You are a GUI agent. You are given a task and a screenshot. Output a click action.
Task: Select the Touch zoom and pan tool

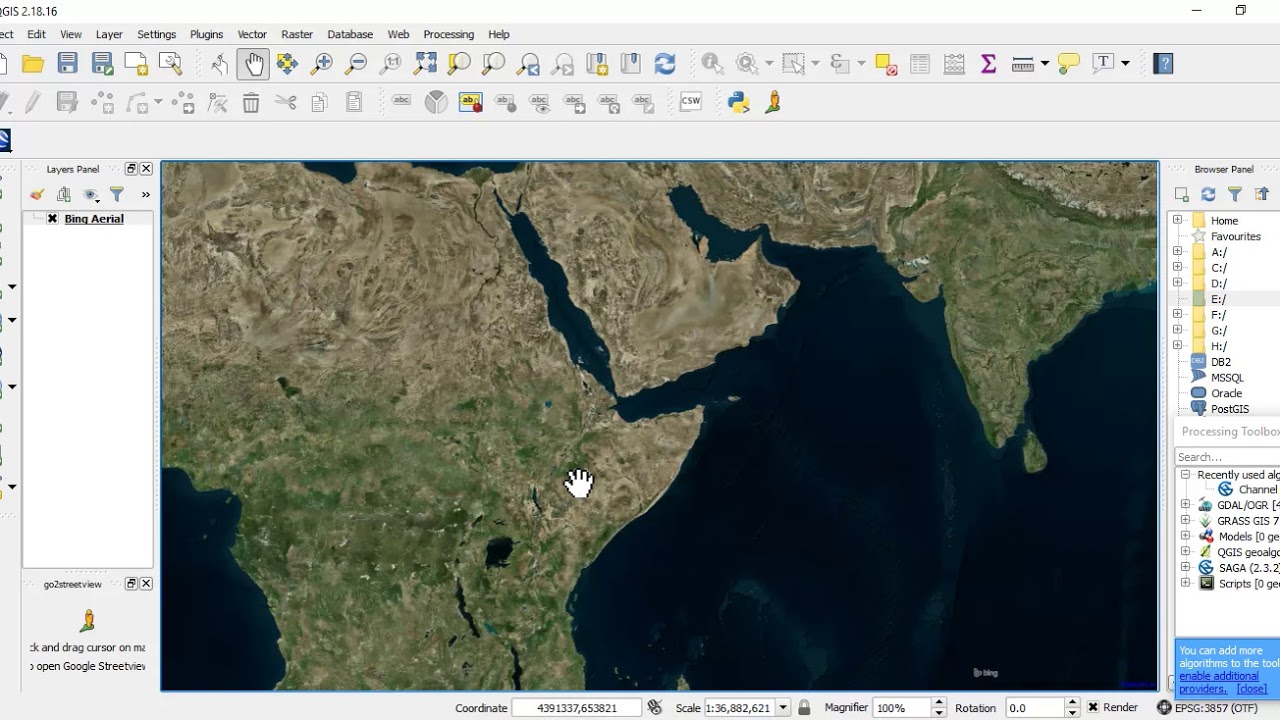[219, 64]
